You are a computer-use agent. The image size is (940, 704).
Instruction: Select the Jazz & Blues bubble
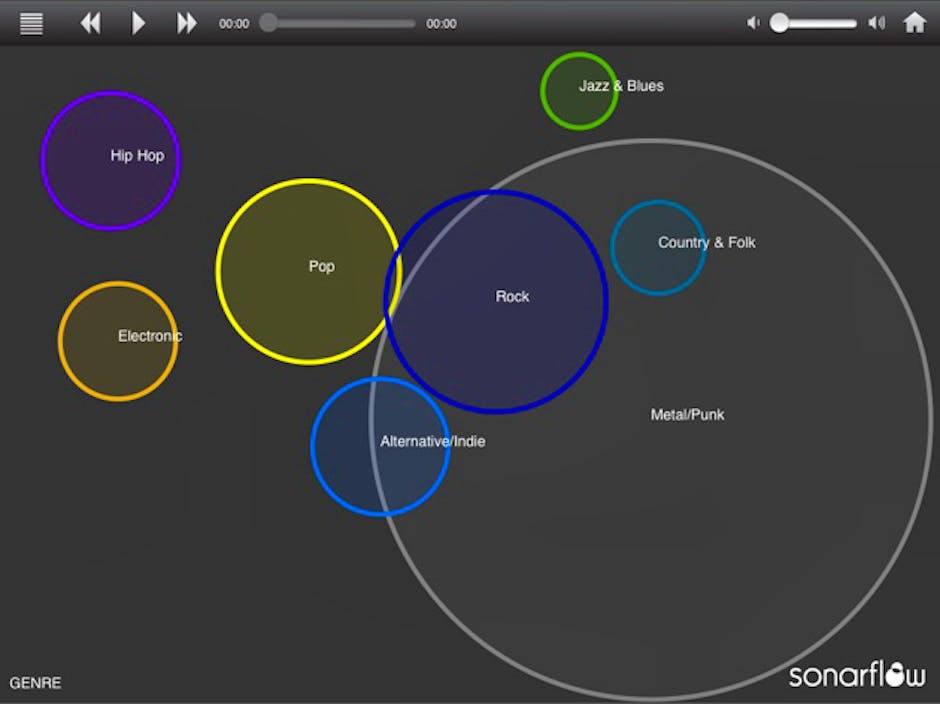580,91
